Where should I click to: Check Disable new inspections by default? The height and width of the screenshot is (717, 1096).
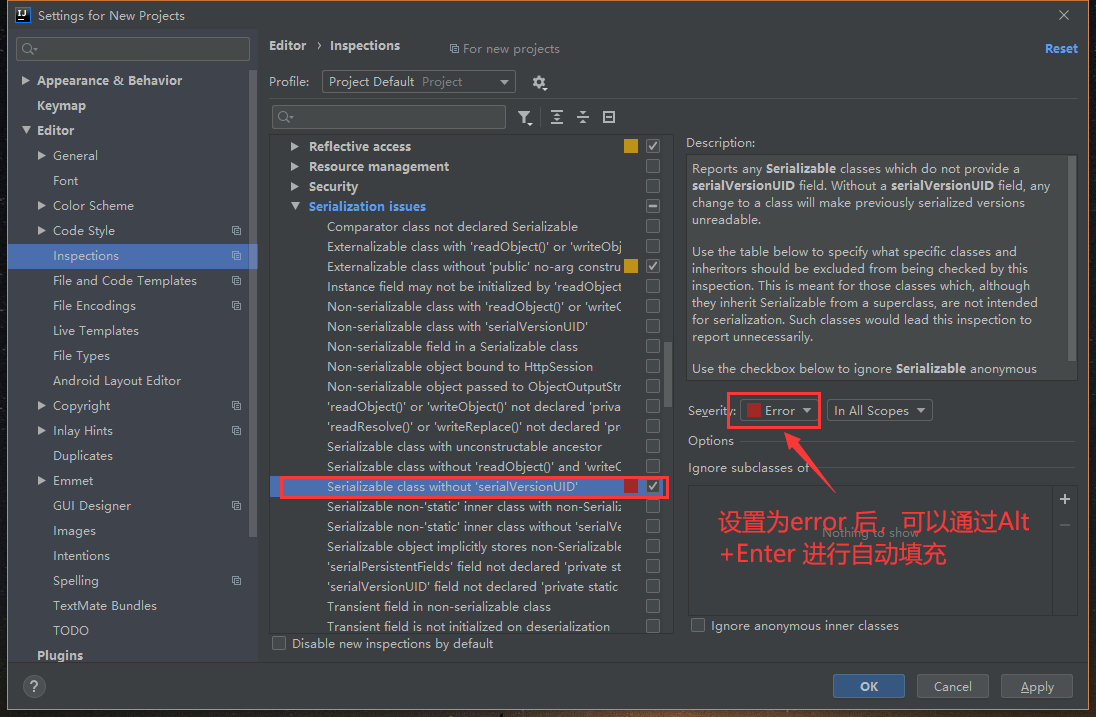[279, 644]
